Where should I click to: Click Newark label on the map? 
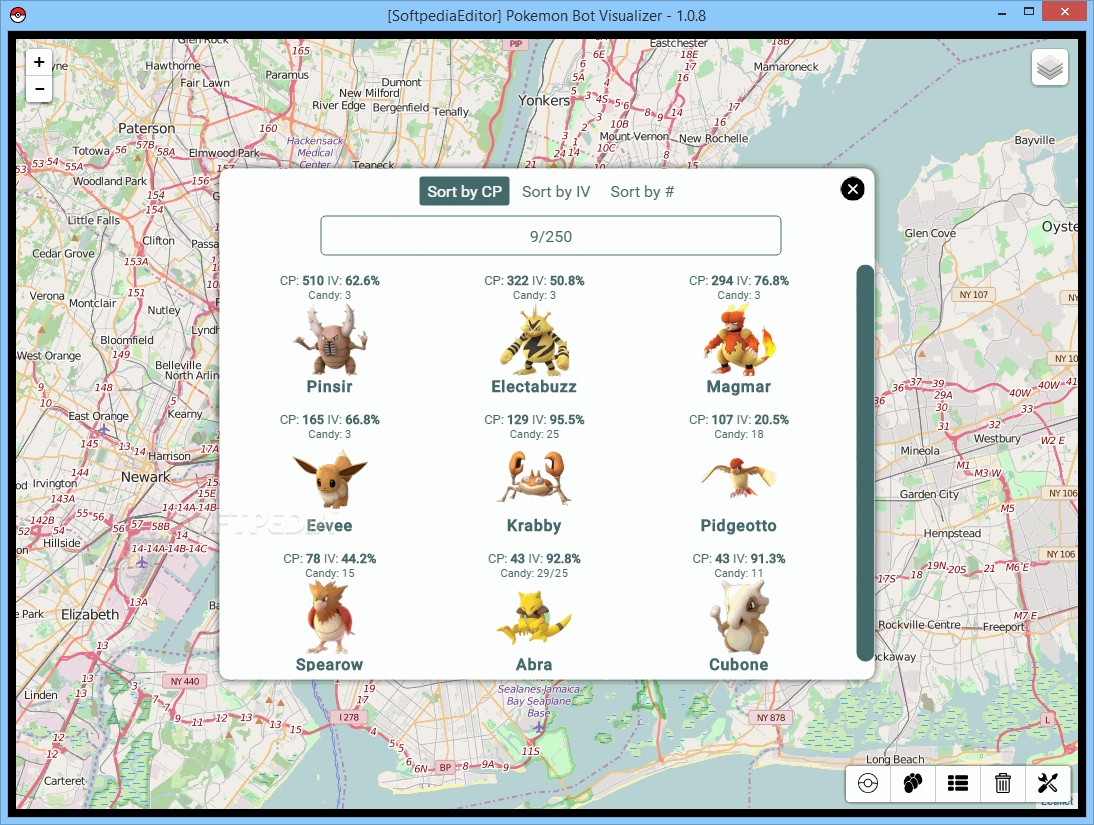click(x=146, y=477)
